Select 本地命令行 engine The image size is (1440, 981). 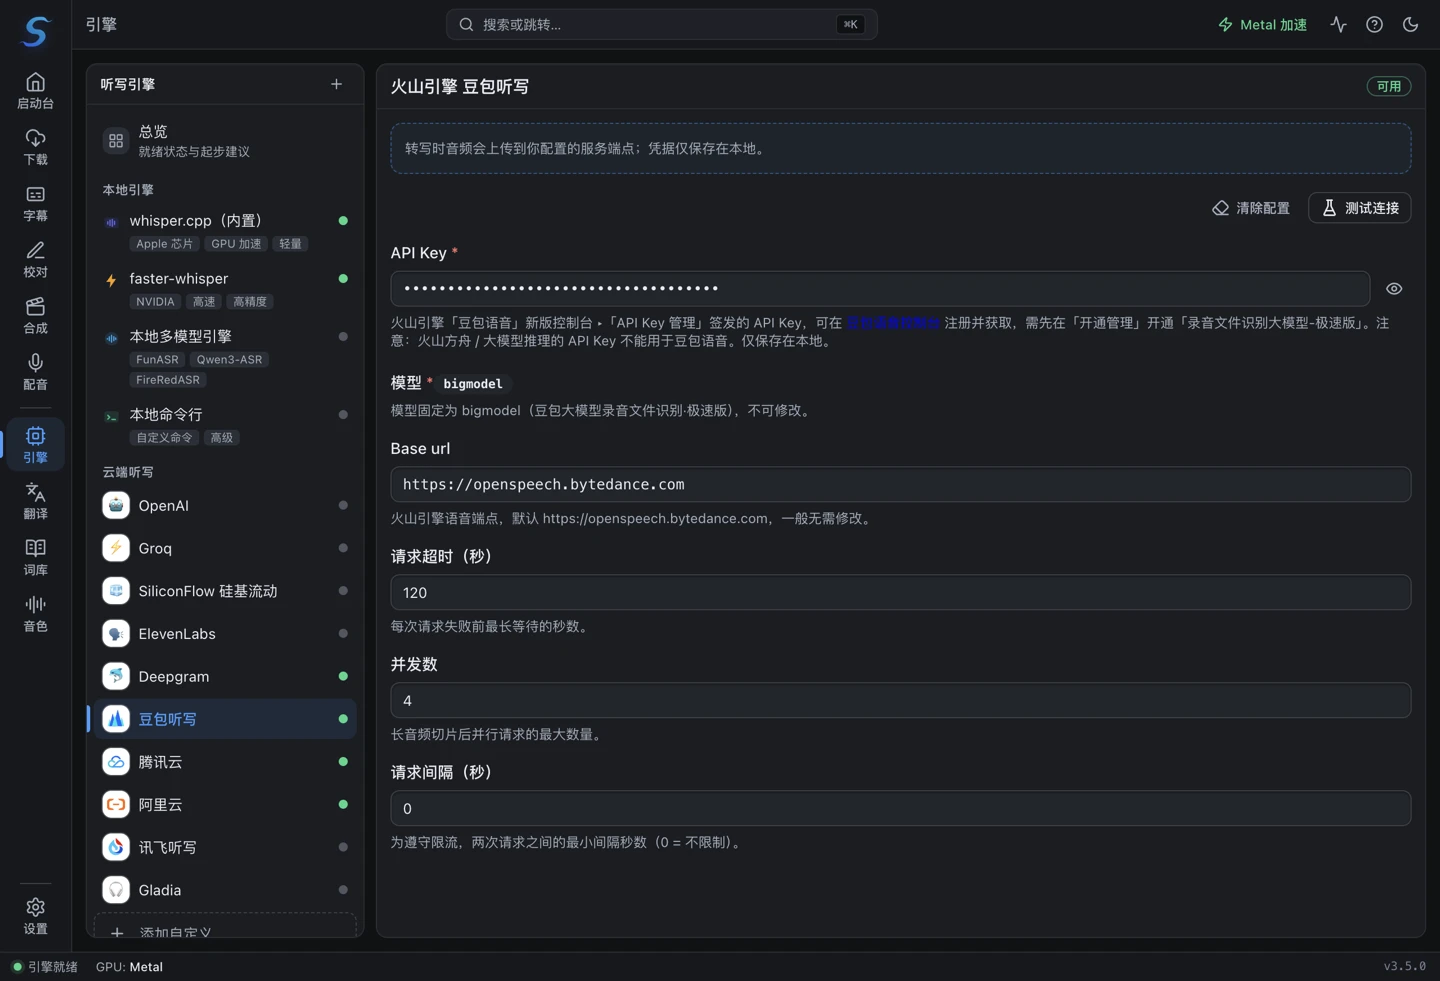225,424
